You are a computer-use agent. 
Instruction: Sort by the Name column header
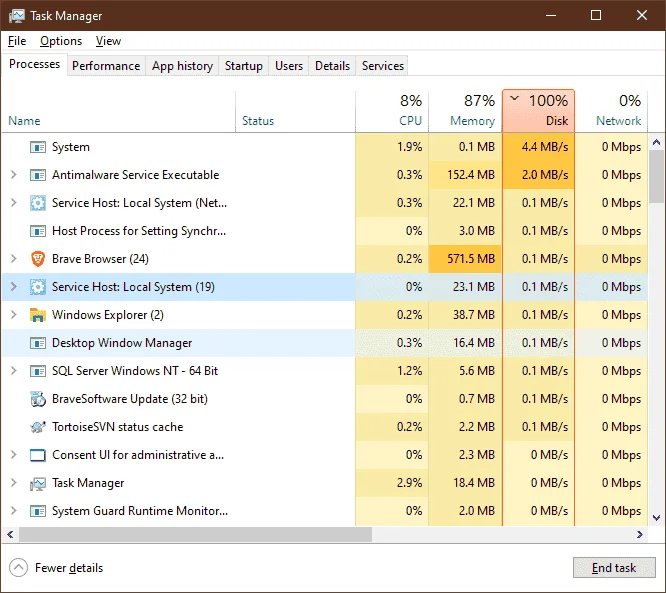pyautogui.click(x=119, y=111)
